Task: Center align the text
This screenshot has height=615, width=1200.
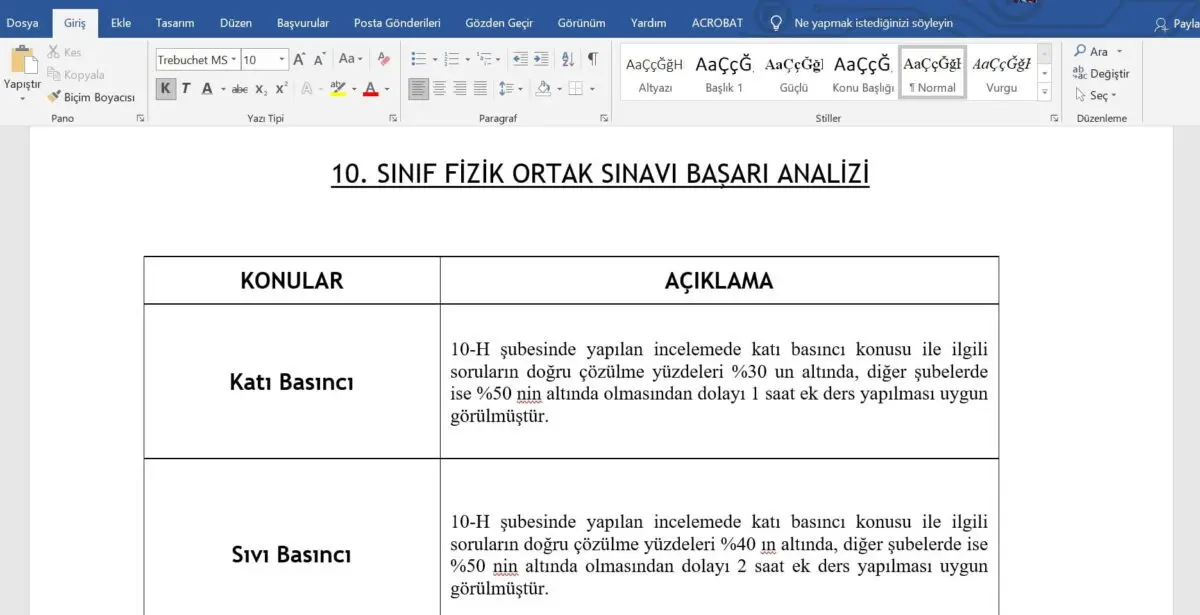Action: tap(439, 89)
